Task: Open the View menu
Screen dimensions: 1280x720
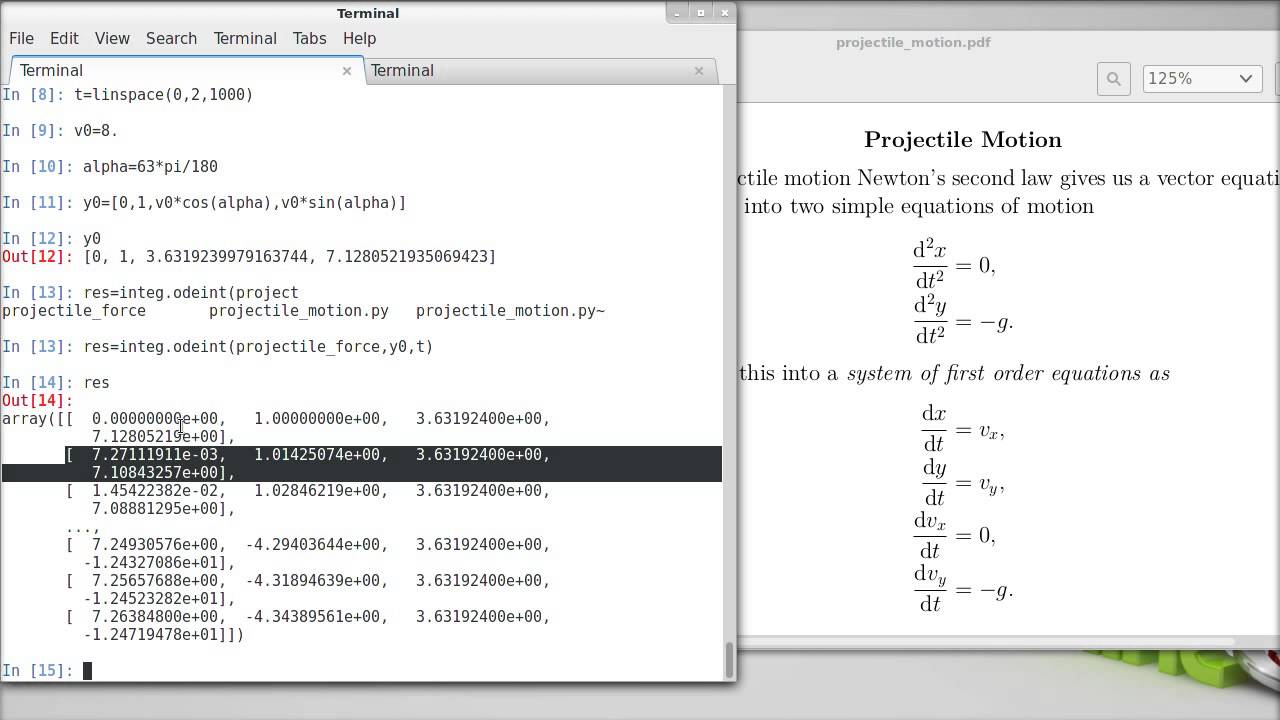Action: 112,38
